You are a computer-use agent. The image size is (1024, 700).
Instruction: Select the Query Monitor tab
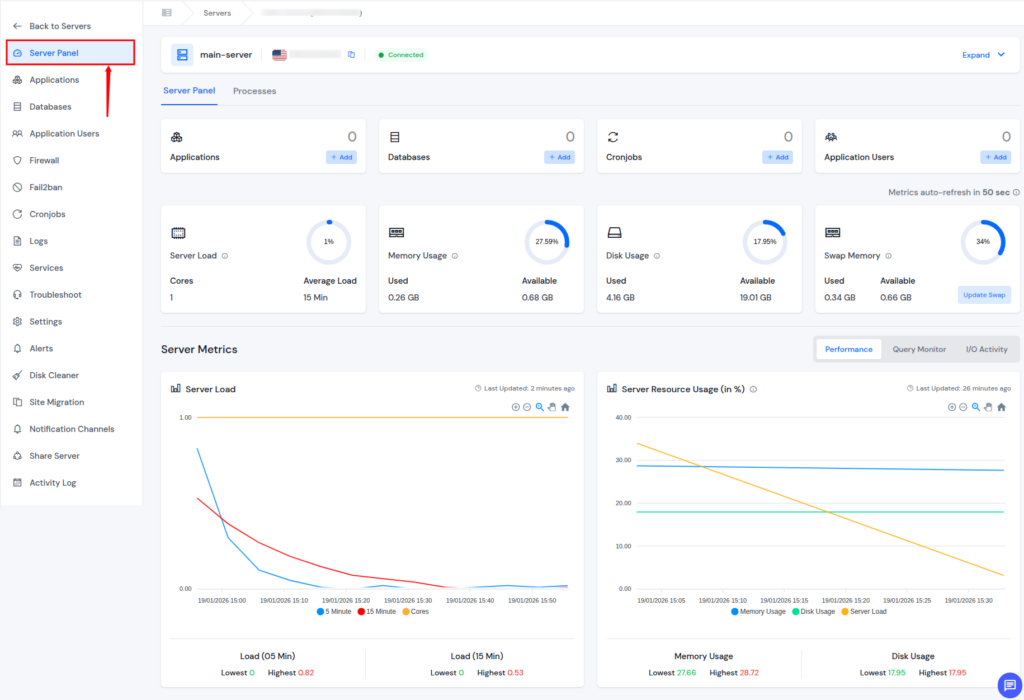[x=918, y=349]
